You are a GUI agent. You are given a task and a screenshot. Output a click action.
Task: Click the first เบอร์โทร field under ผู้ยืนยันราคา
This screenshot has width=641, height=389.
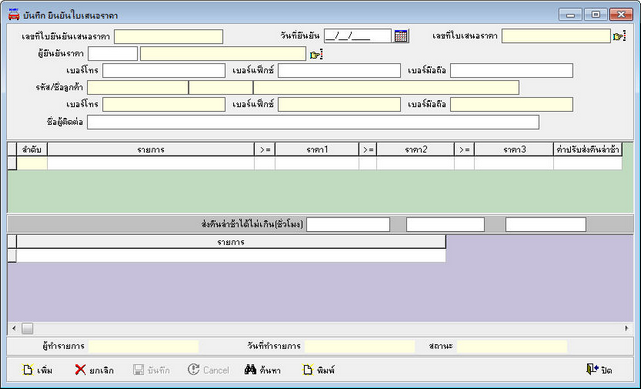164,70
